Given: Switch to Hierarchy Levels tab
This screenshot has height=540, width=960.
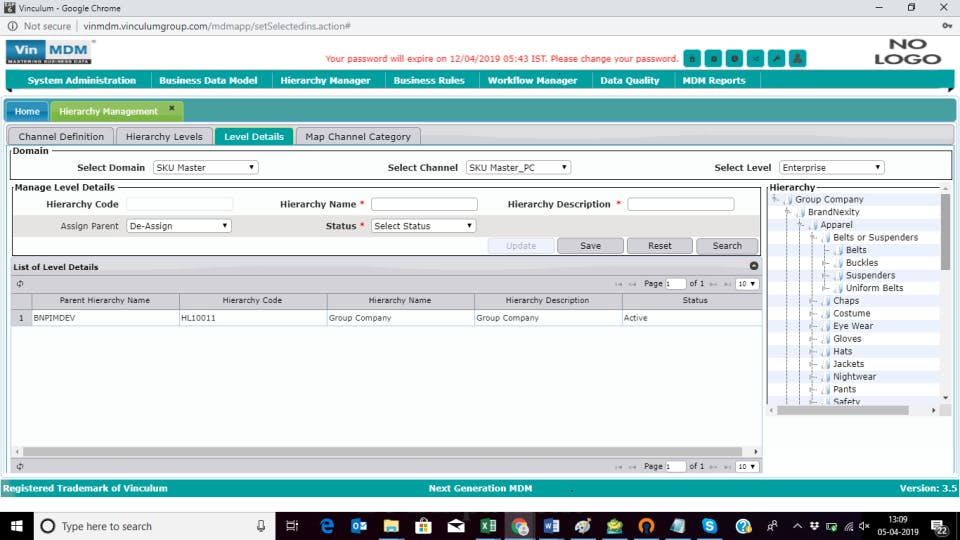Looking at the screenshot, I should click(x=164, y=137).
